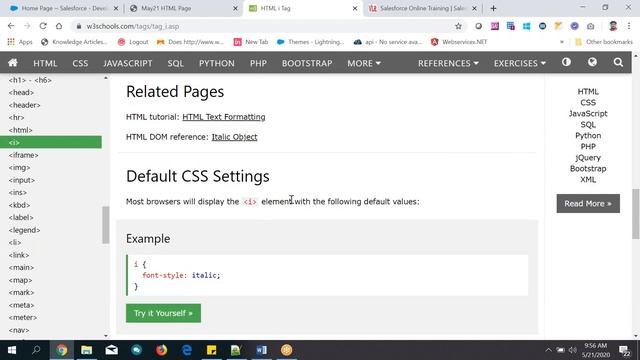Open the W3Schools search icon
This screenshot has height=360, width=640.
click(618, 62)
